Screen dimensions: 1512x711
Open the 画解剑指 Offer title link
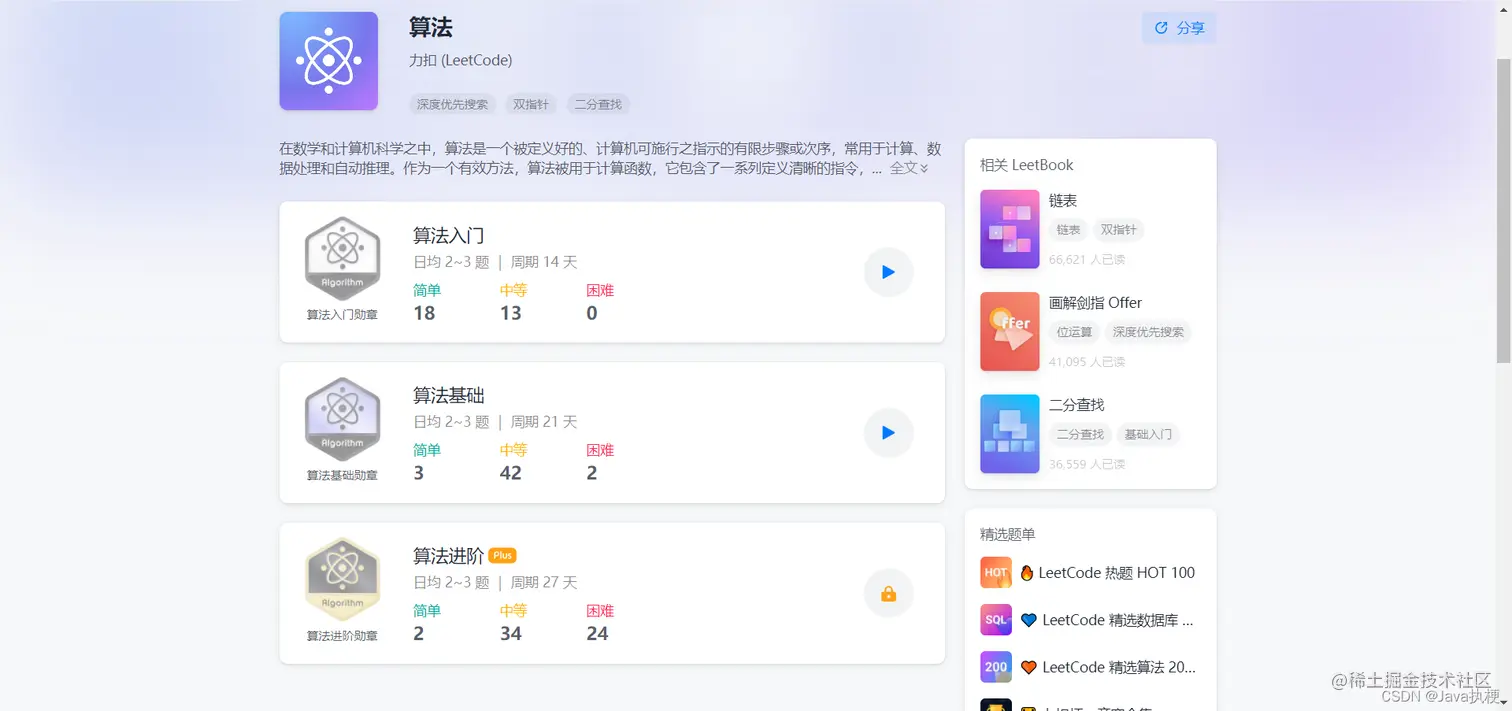click(1095, 303)
